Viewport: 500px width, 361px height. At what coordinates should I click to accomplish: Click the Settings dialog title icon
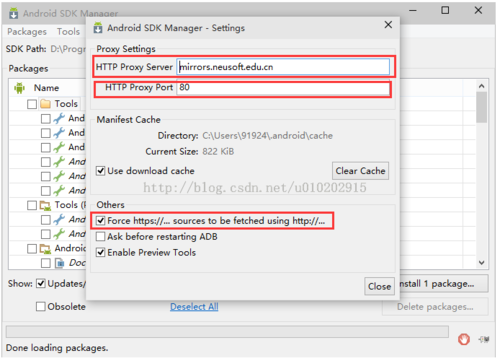coord(98,28)
